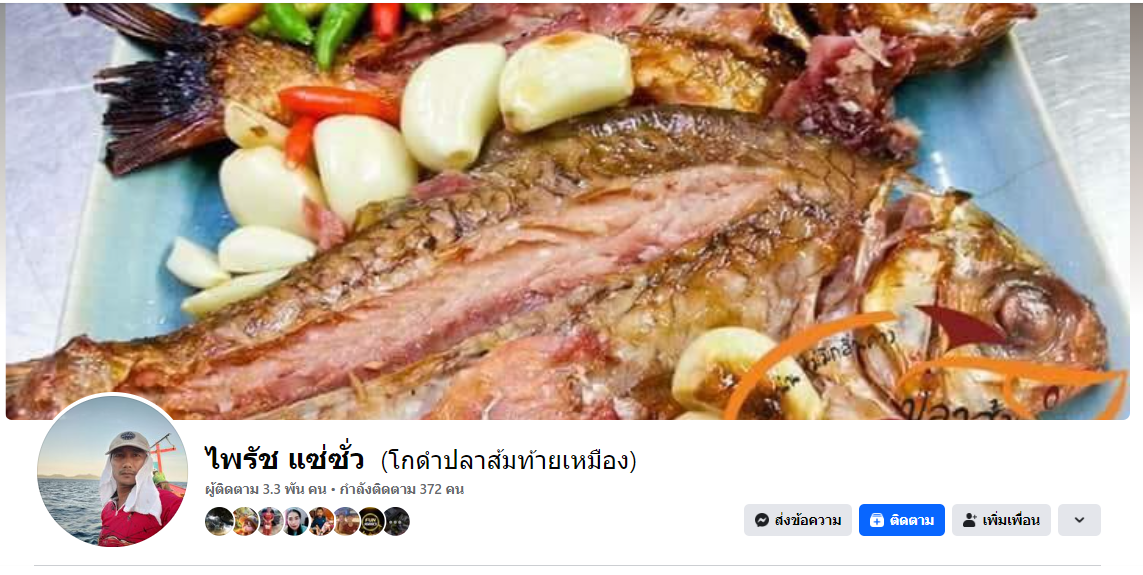Expand more options chevron beside เพิ่มเพื่อน
Image resolution: width=1143 pixels, height=575 pixels.
1079,520
